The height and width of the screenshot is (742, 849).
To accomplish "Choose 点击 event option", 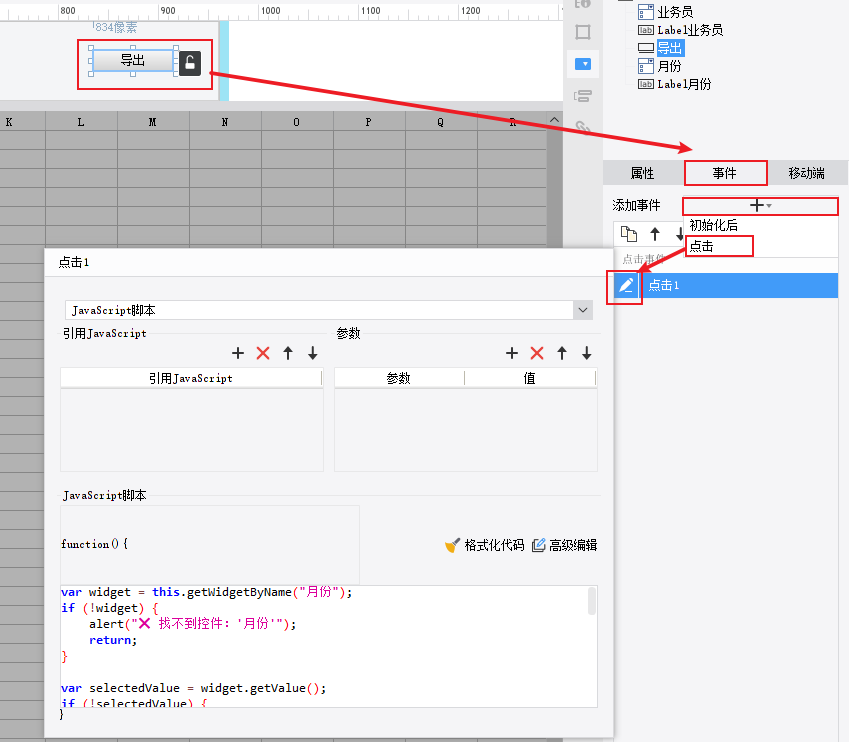I will [702, 246].
